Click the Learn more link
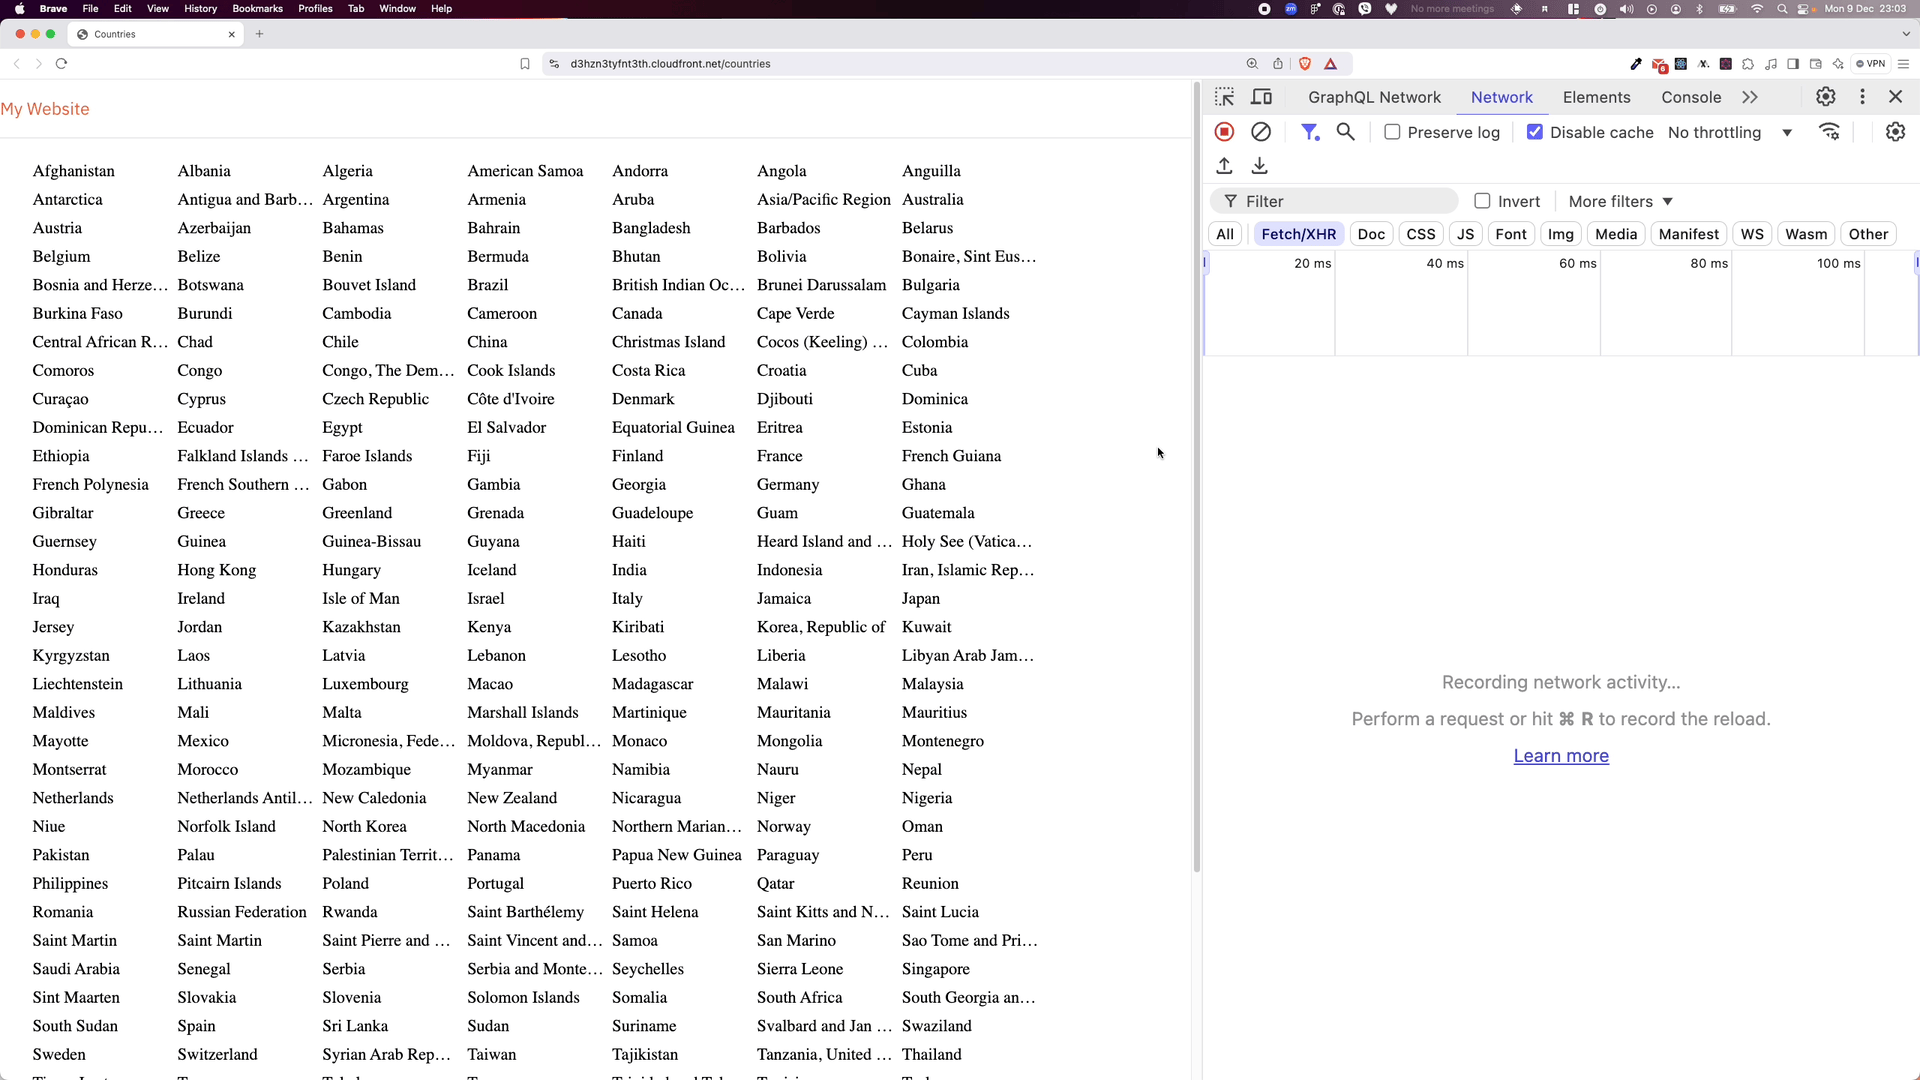The image size is (1920, 1080). pos(1561,754)
